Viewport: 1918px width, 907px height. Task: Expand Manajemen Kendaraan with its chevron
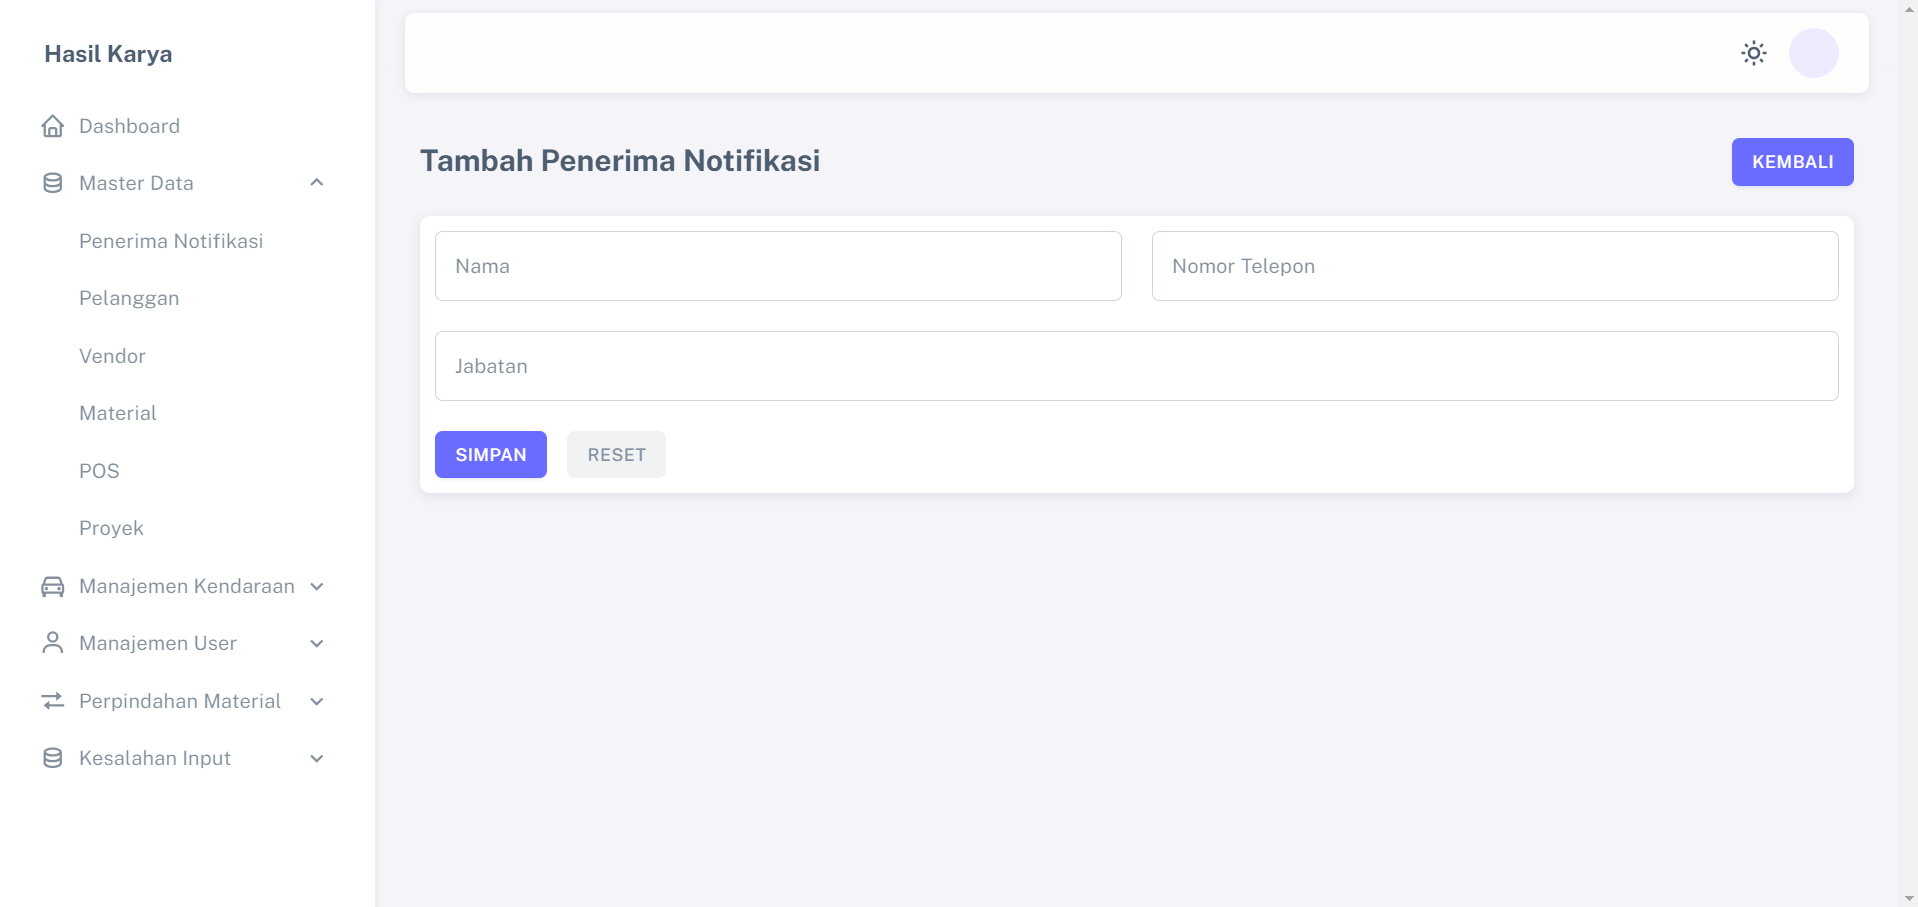coord(317,586)
